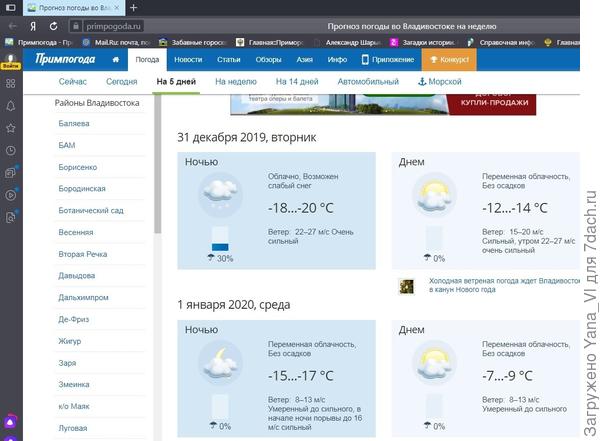600x441 pixels.
Task: Click the primpogoda.ru address bar
Action: [x=110, y=25]
